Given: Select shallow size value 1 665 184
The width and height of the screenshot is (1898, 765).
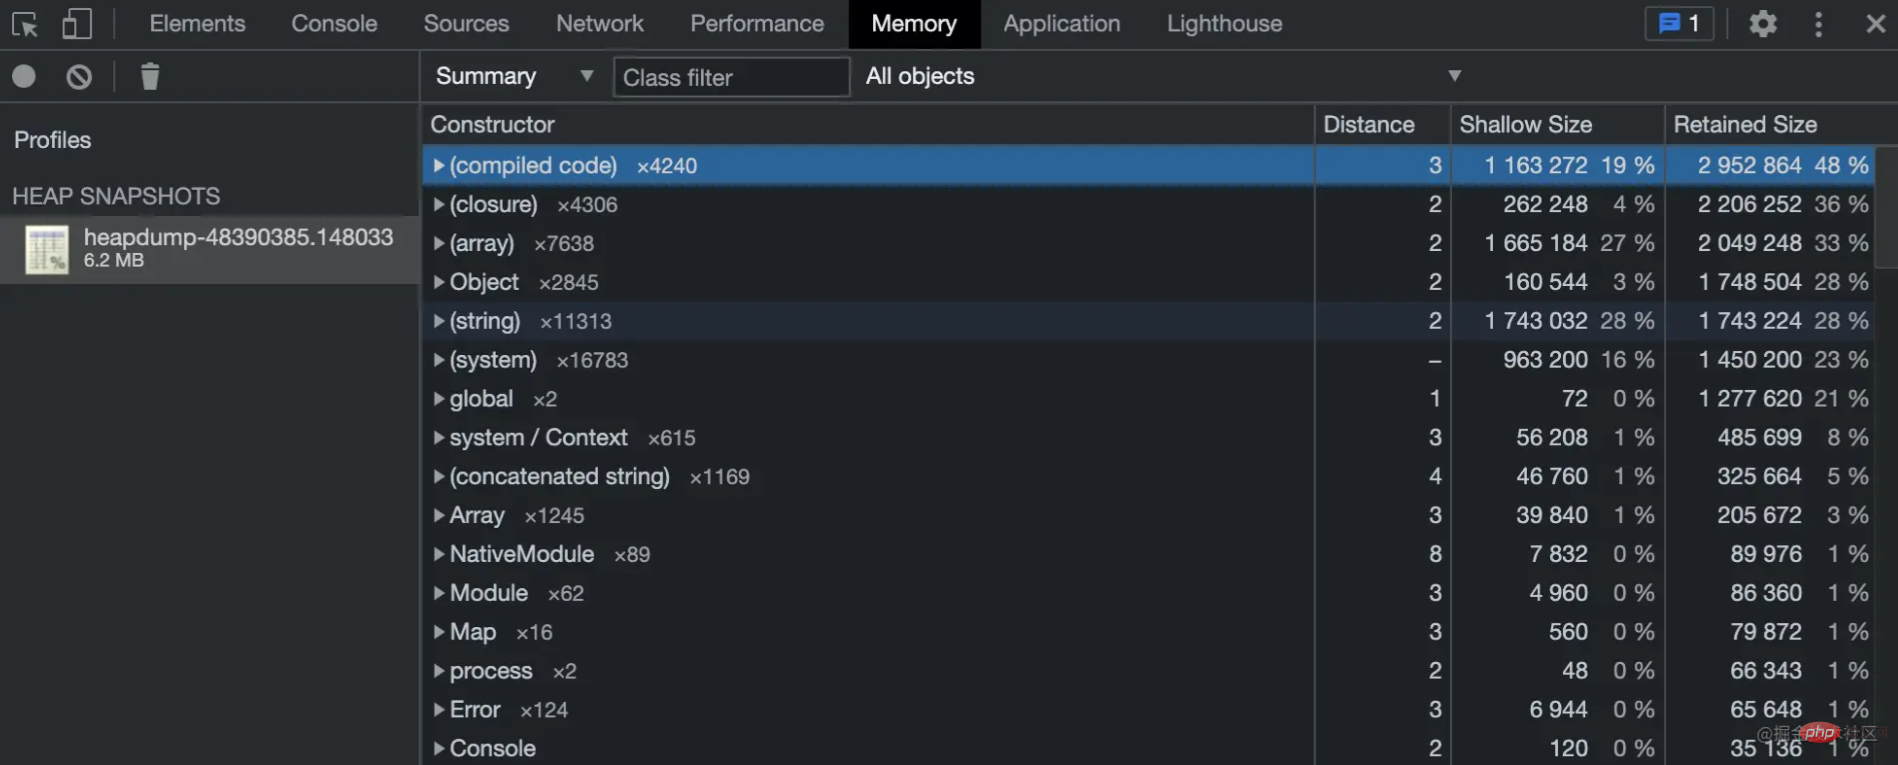Looking at the screenshot, I should pyautogui.click(x=1536, y=243).
